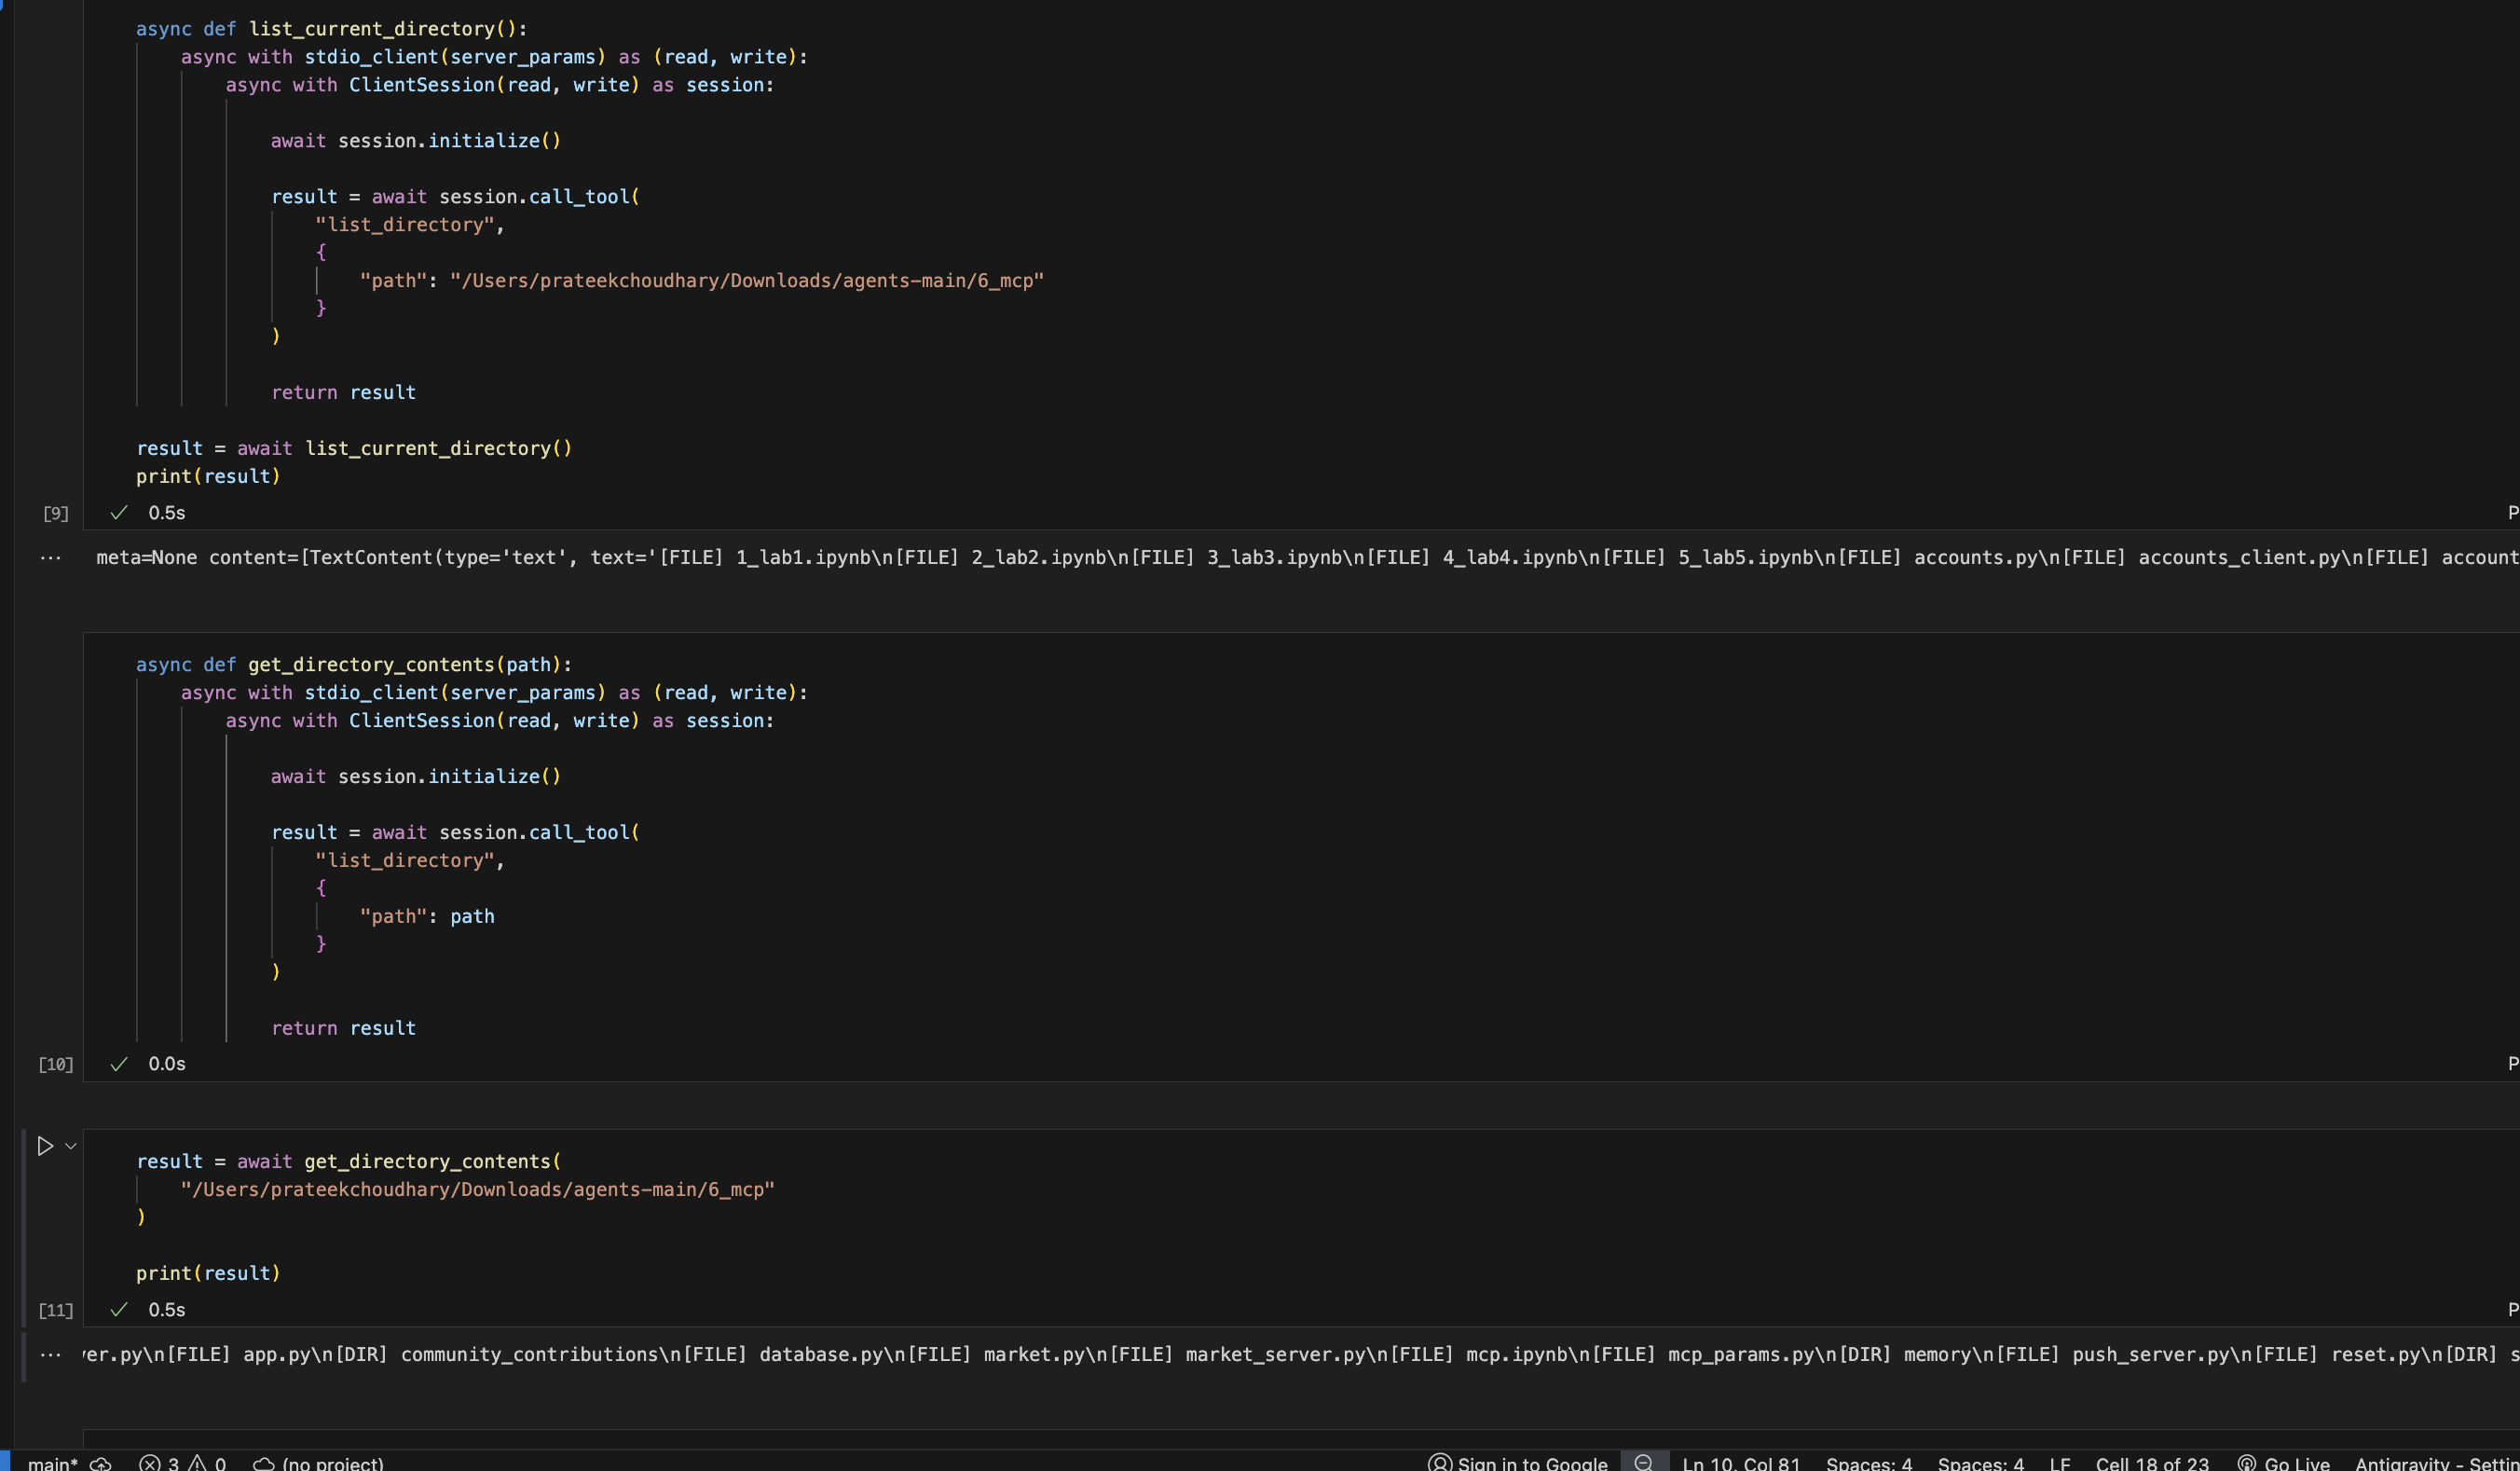Click 'print(result)' in cell 11
The width and height of the screenshot is (2520, 1471).
tap(208, 1274)
